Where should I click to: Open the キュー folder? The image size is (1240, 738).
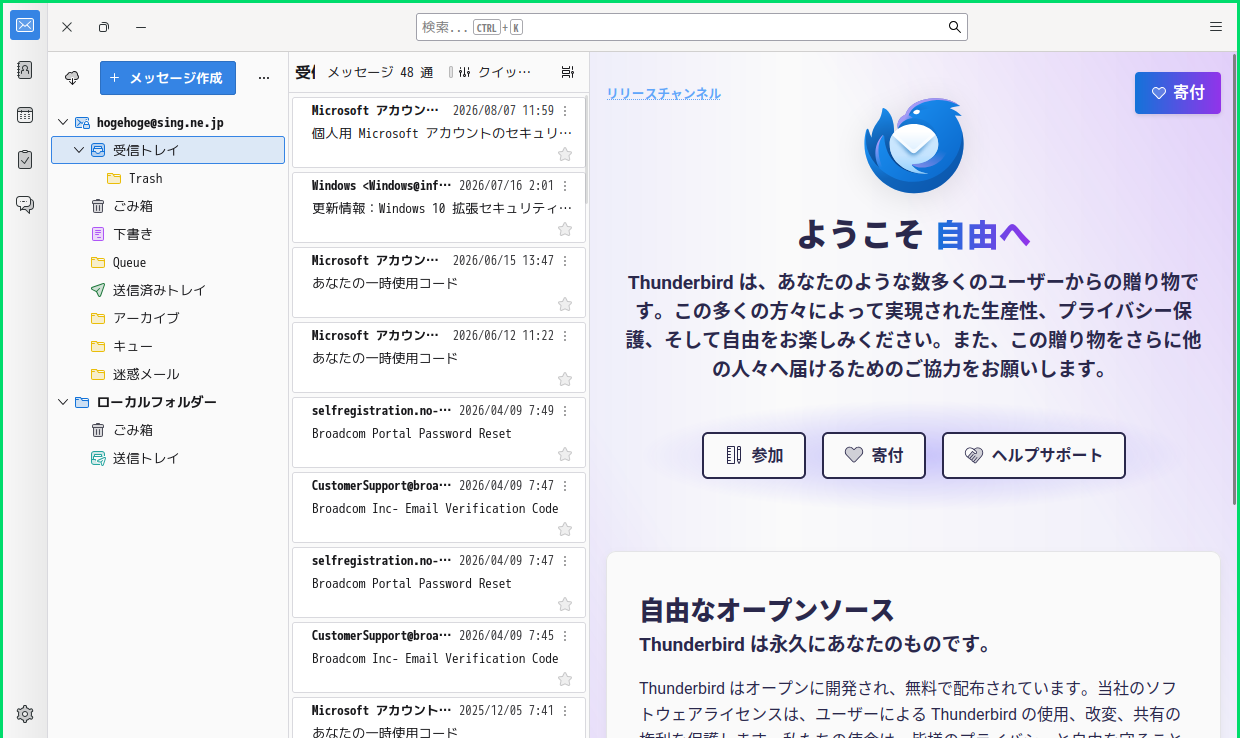click(168, 346)
